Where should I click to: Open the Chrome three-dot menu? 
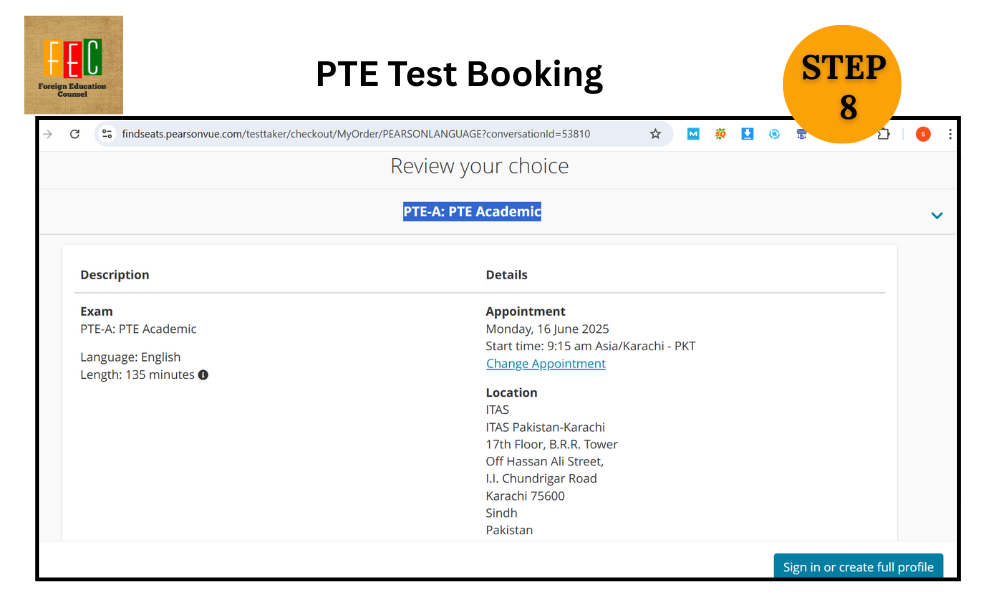point(950,134)
